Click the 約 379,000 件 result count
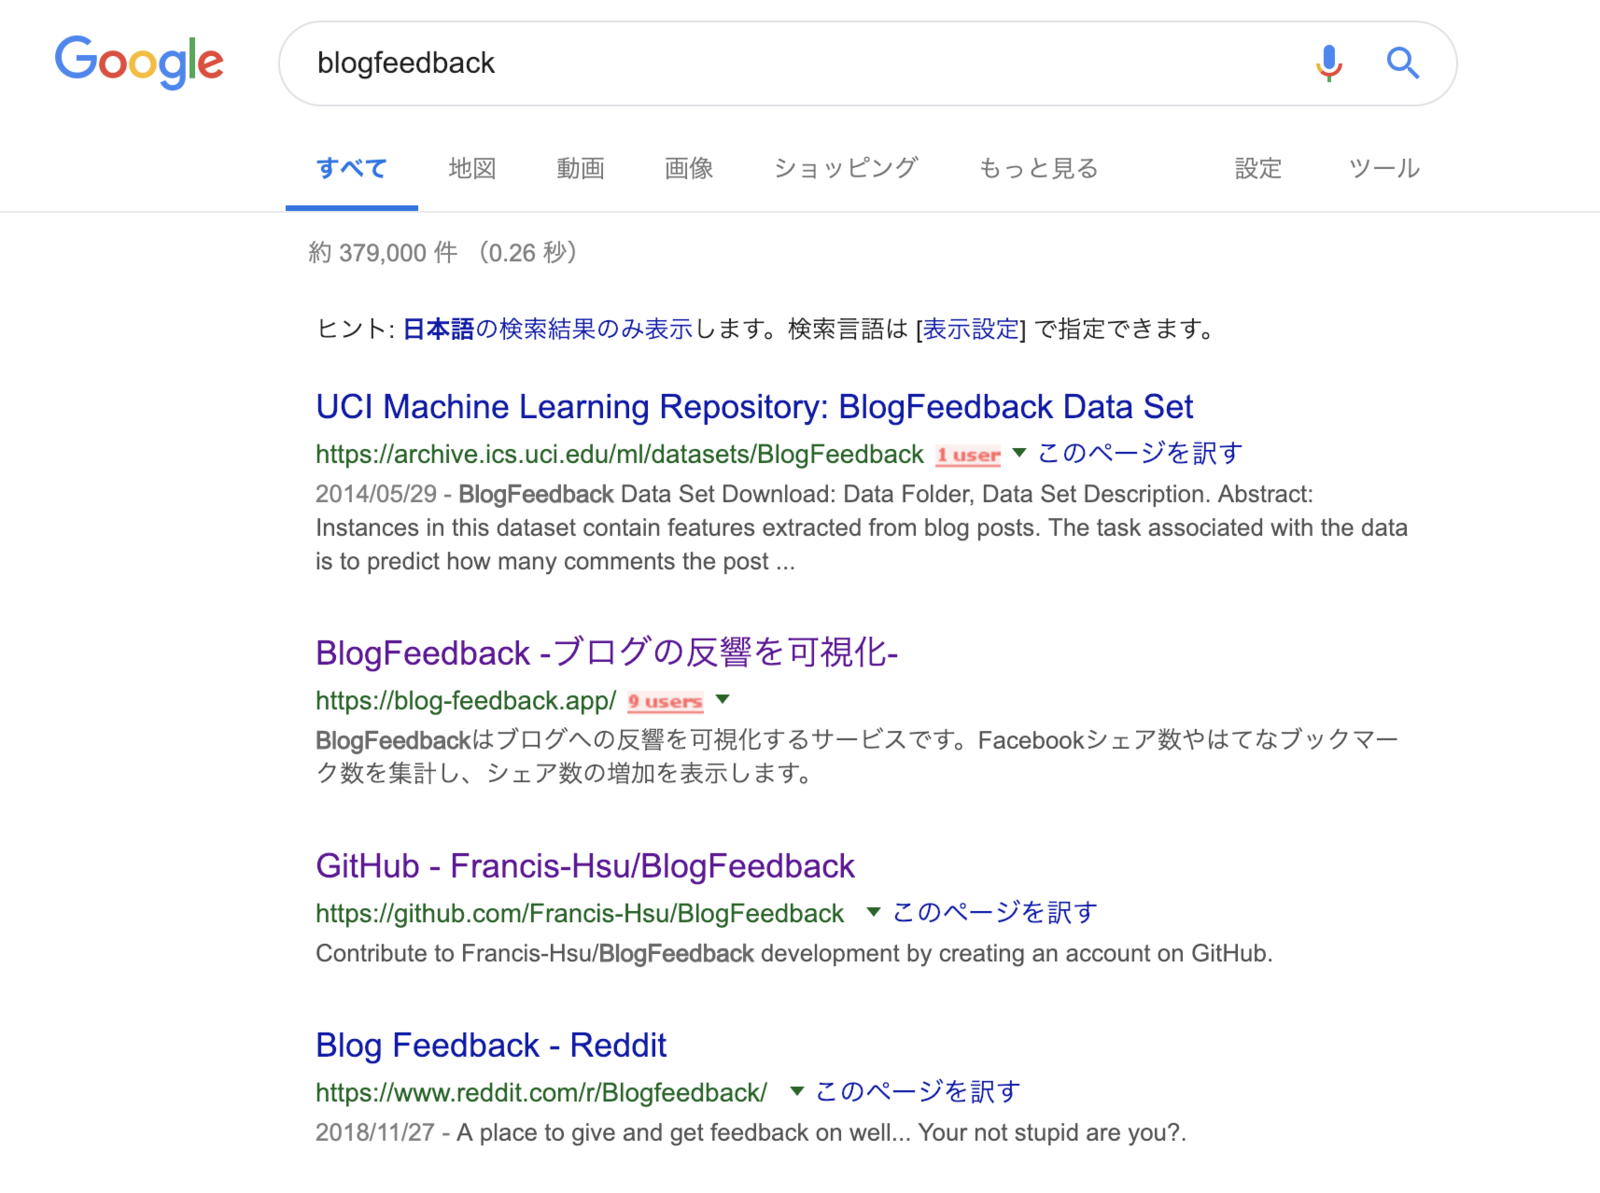 point(383,252)
